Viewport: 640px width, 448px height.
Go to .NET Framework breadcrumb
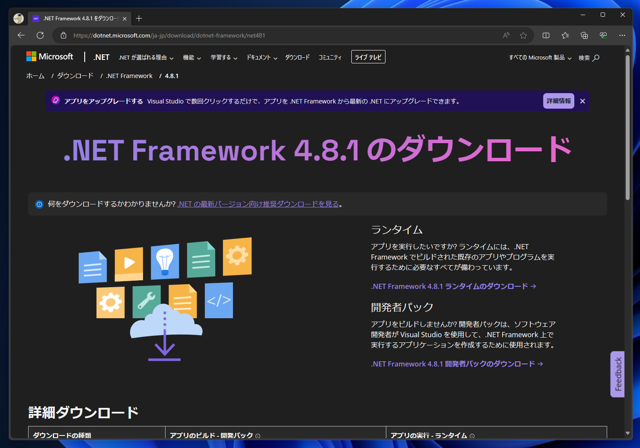129,76
